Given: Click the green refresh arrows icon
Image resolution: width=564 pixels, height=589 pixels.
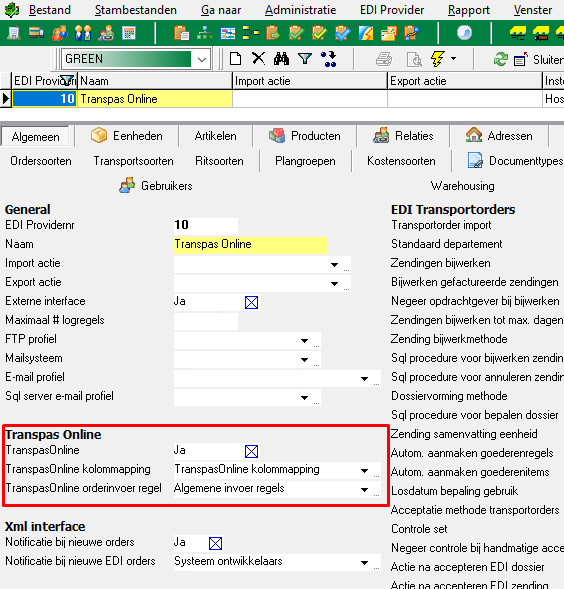Looking at the screenshot, I should click(x=501, y=59).
